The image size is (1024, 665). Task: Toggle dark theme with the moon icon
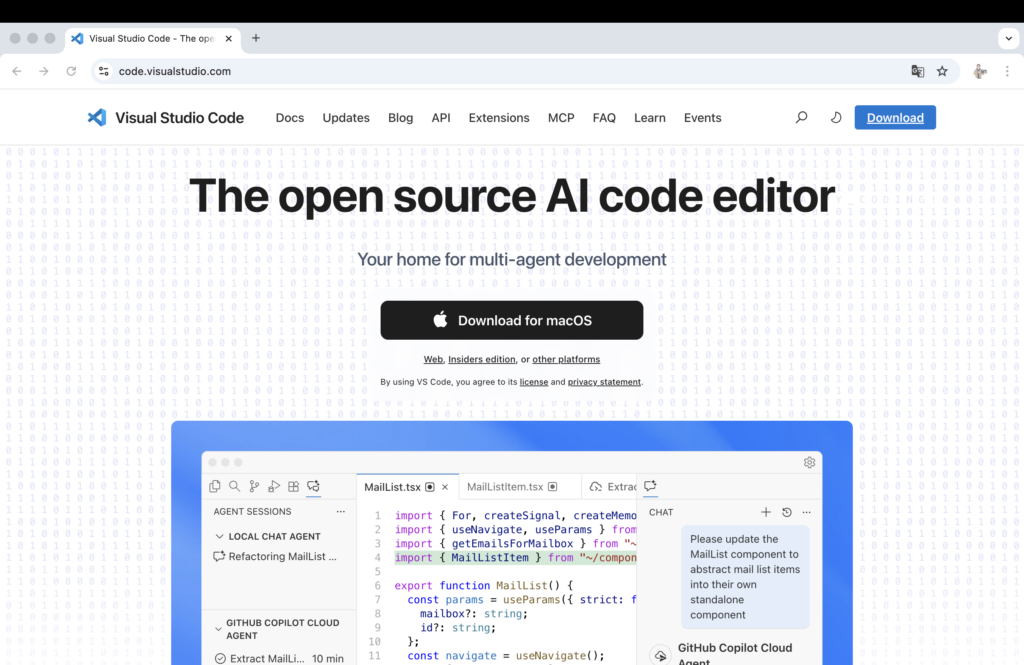click(836, 118)
